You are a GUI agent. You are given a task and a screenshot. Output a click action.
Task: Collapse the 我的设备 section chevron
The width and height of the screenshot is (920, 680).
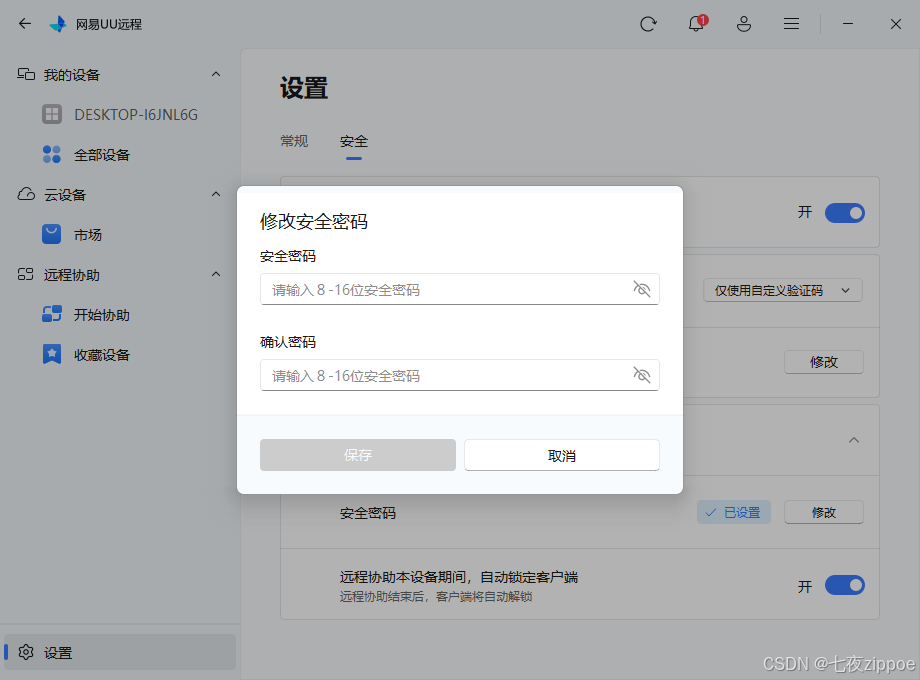tap(216, 74)
